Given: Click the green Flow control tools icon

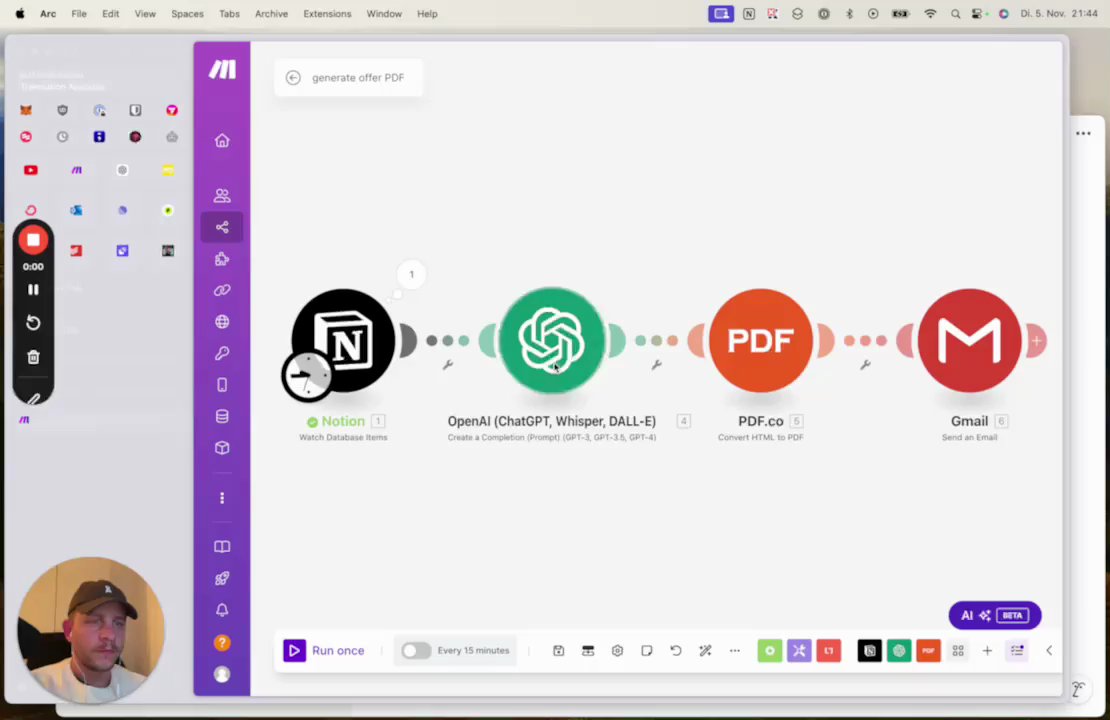Looking at the screenshot, I should (769, 651).
